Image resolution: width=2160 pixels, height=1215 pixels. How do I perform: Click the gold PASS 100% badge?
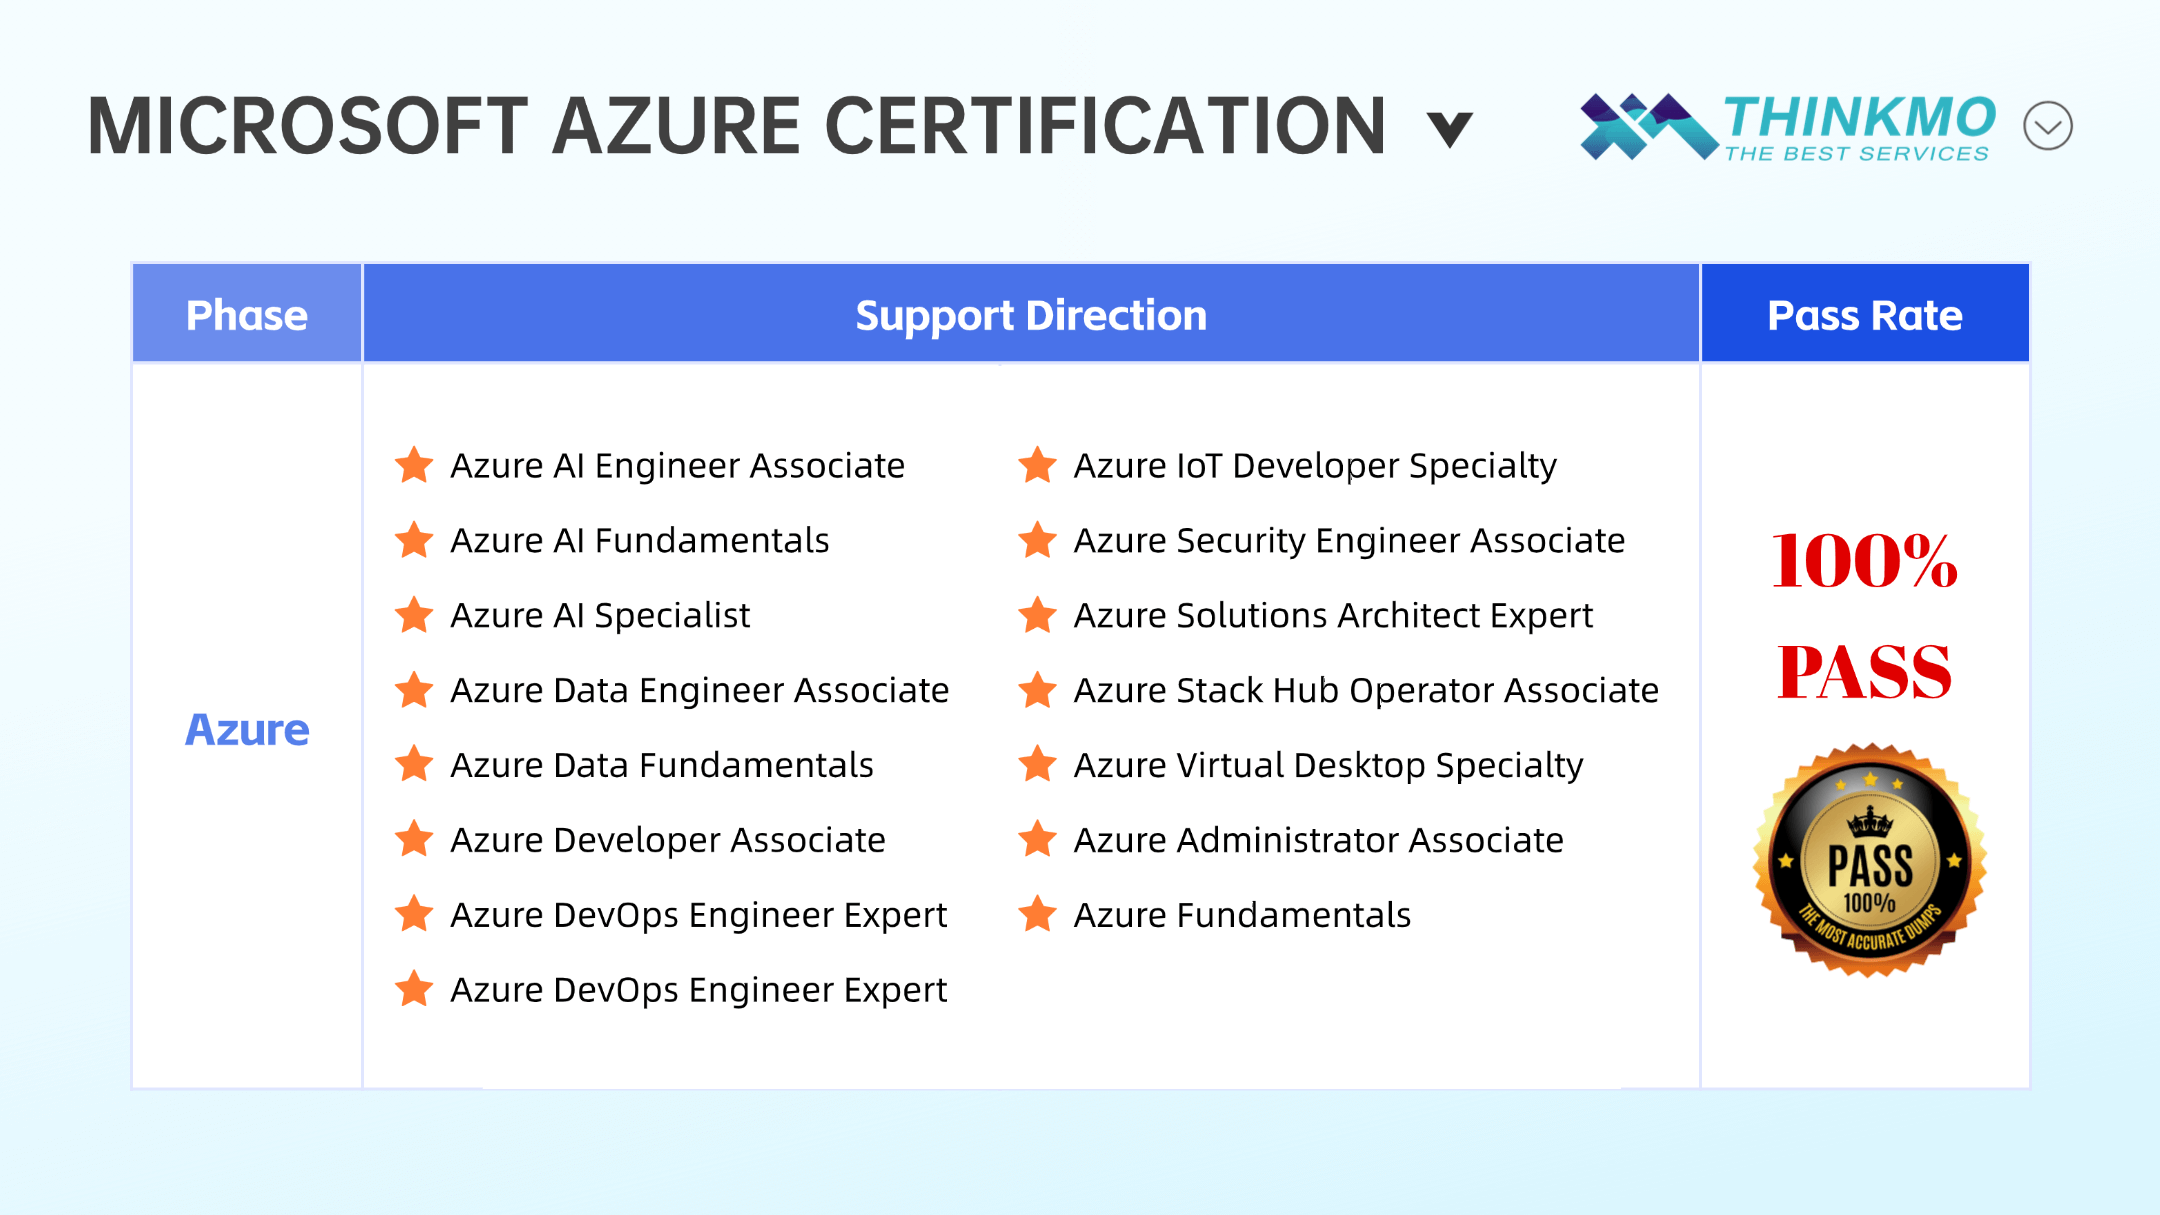(1869, 860)
